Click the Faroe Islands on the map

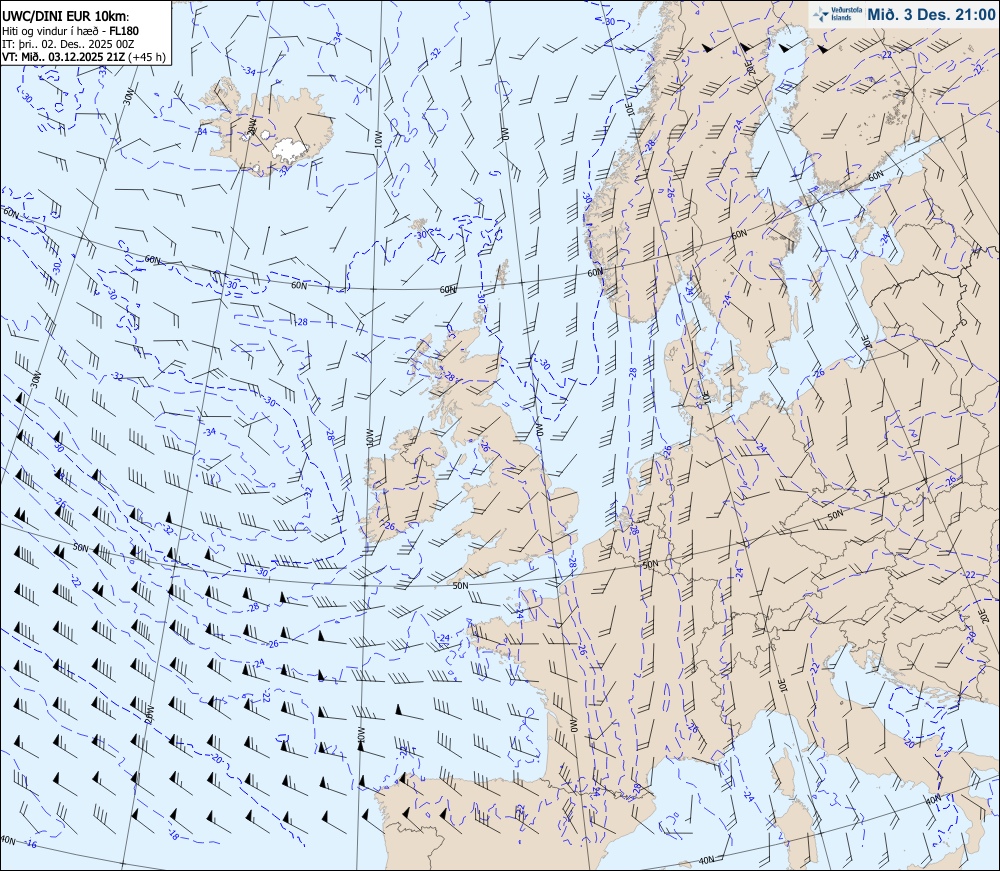tap(420, 225)
